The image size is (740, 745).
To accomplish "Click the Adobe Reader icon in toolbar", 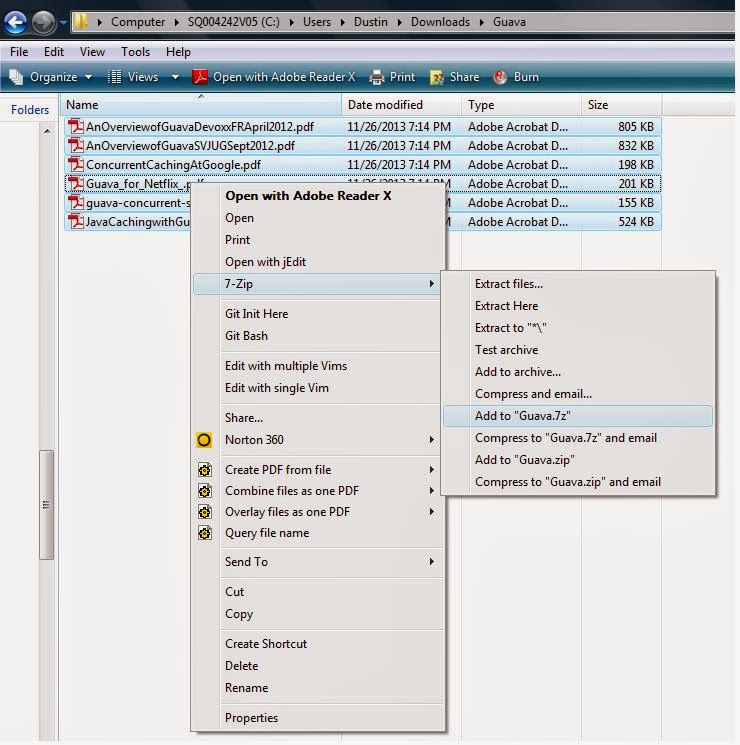I will (200, 77).
